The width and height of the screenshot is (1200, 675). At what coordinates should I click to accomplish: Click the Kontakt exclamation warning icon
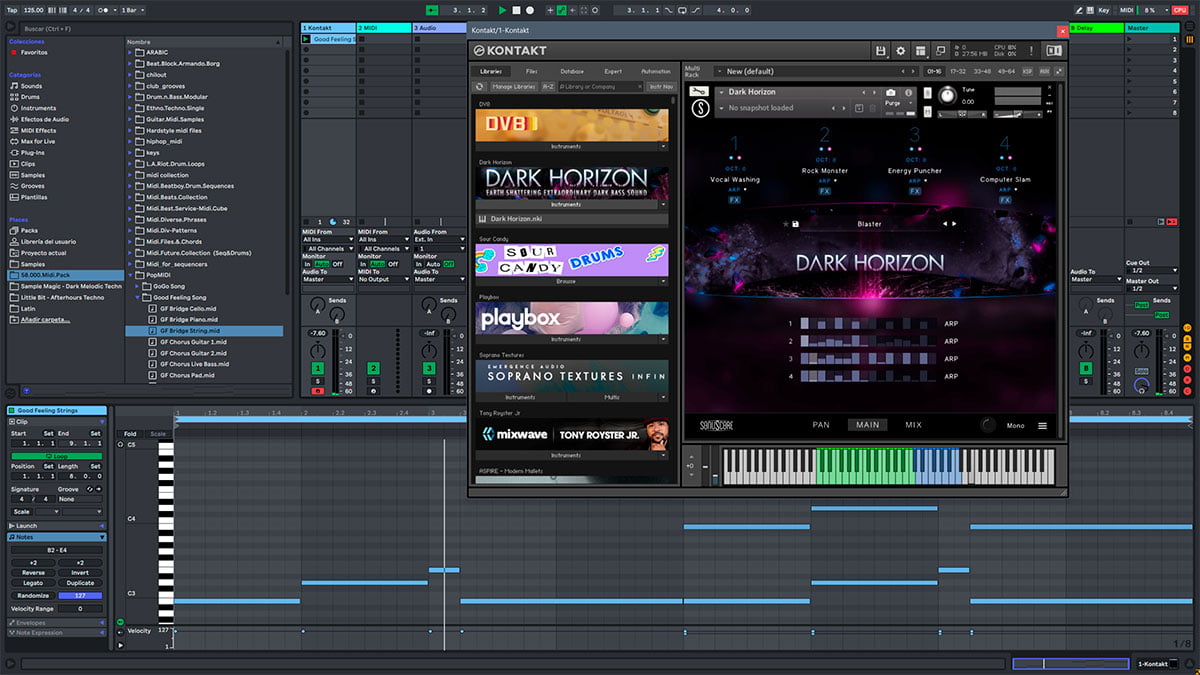tap(1031, 50)
